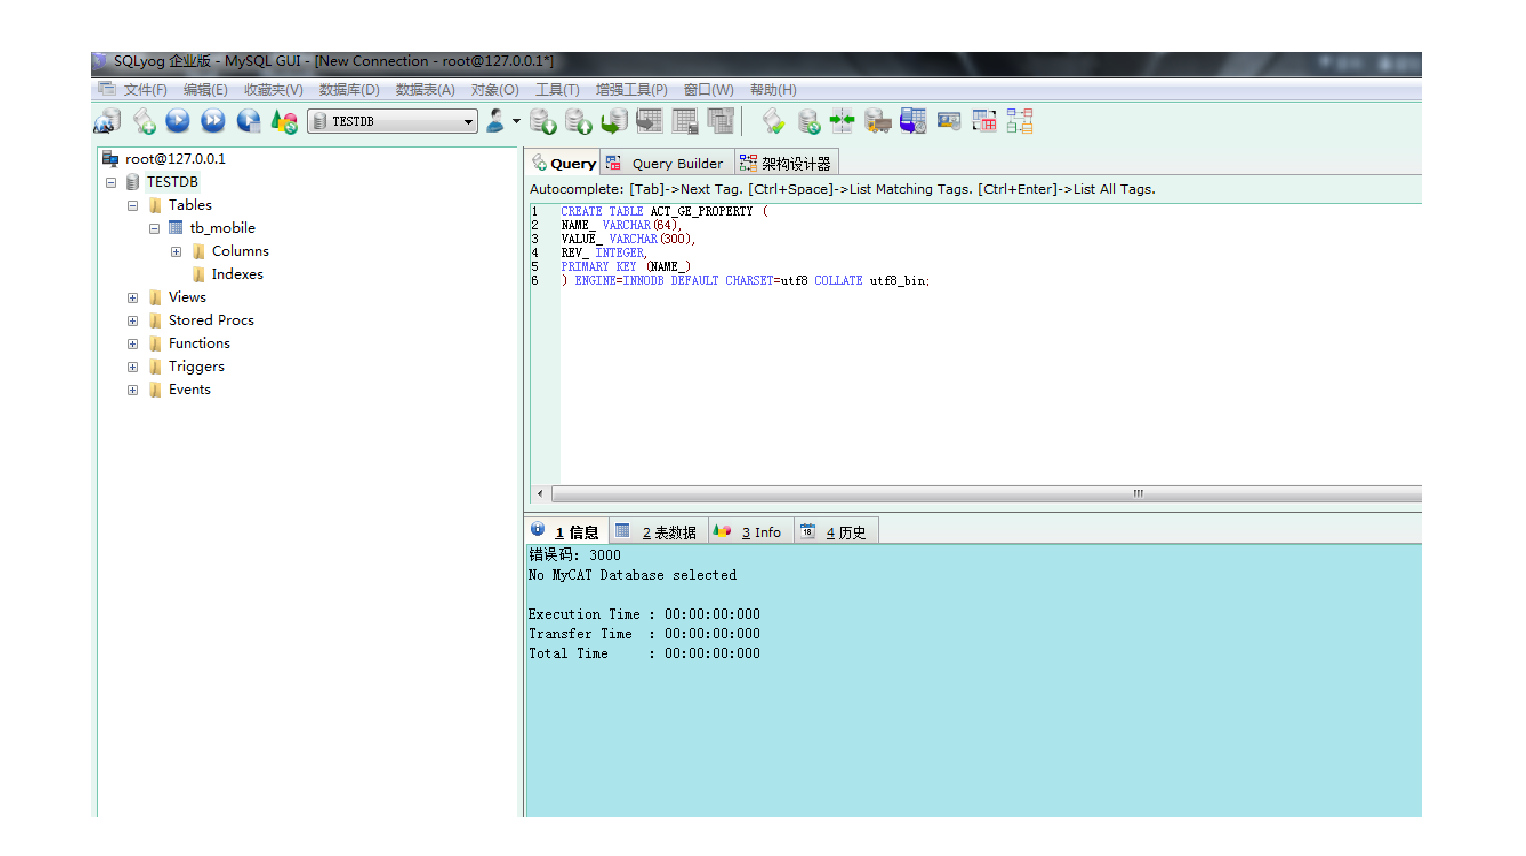Image resolution: width=1526 pixels, height=856 pixels.
Task: Expand the Stored Procs folder
Action: coord(132,321)
